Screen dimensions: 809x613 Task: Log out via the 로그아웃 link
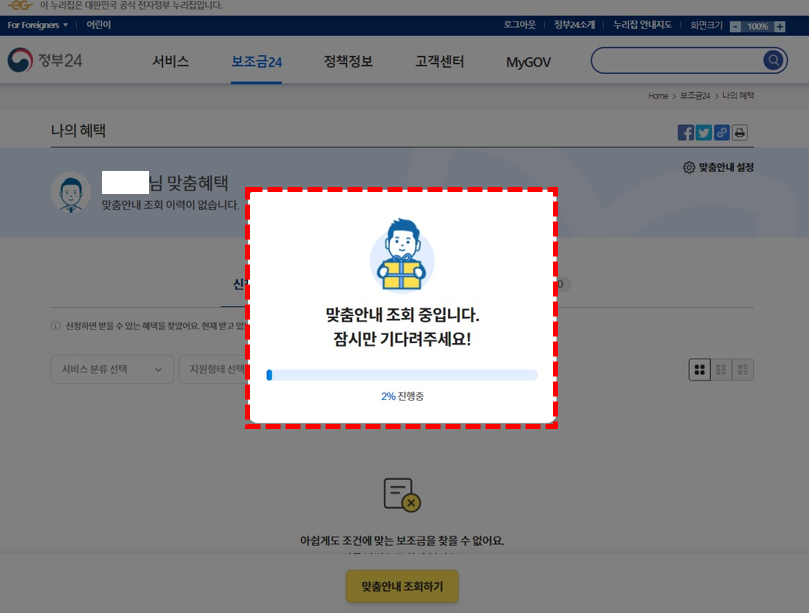[x=519, y=24]
